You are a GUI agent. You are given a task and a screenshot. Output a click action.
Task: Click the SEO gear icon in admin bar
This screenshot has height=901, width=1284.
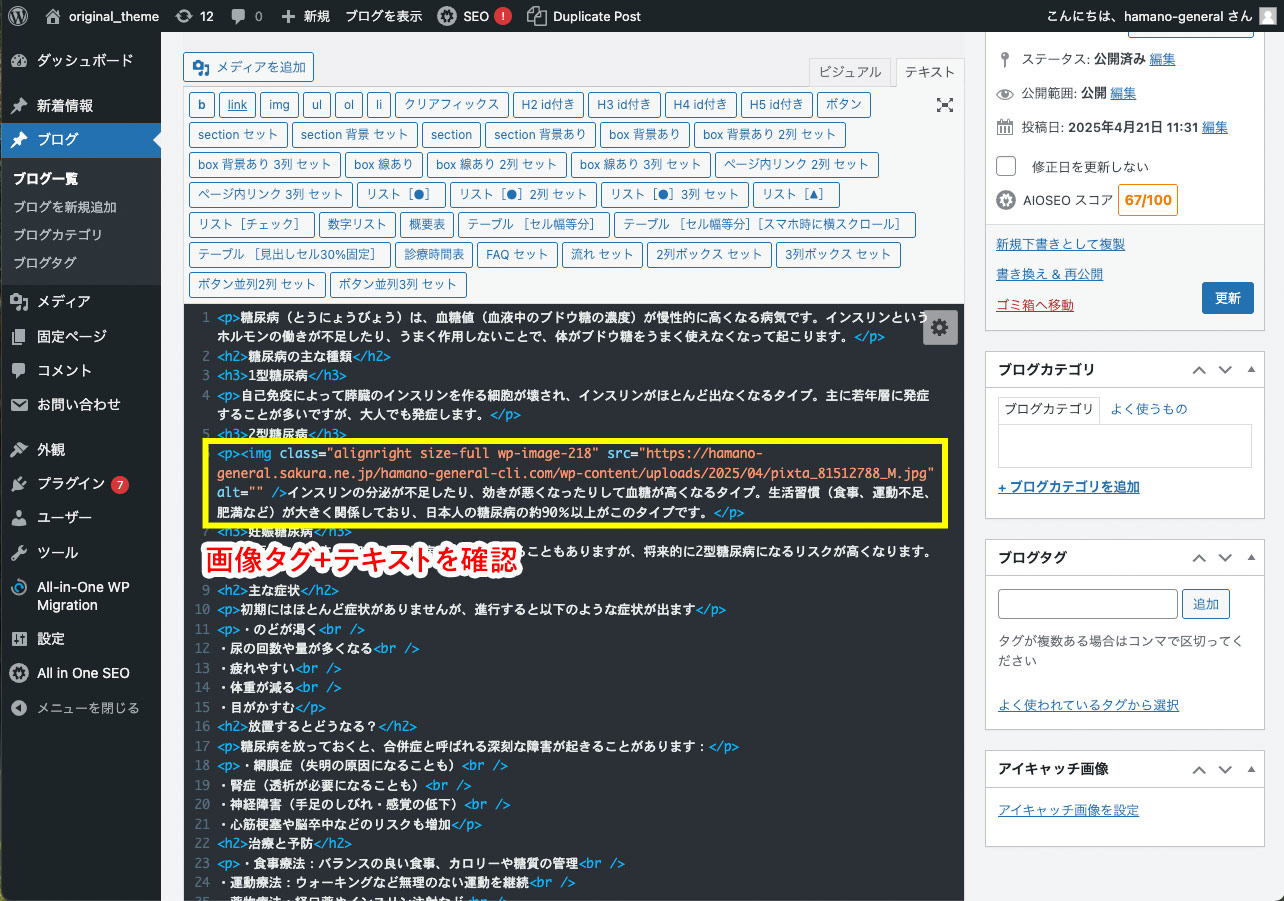pos(448,16)
